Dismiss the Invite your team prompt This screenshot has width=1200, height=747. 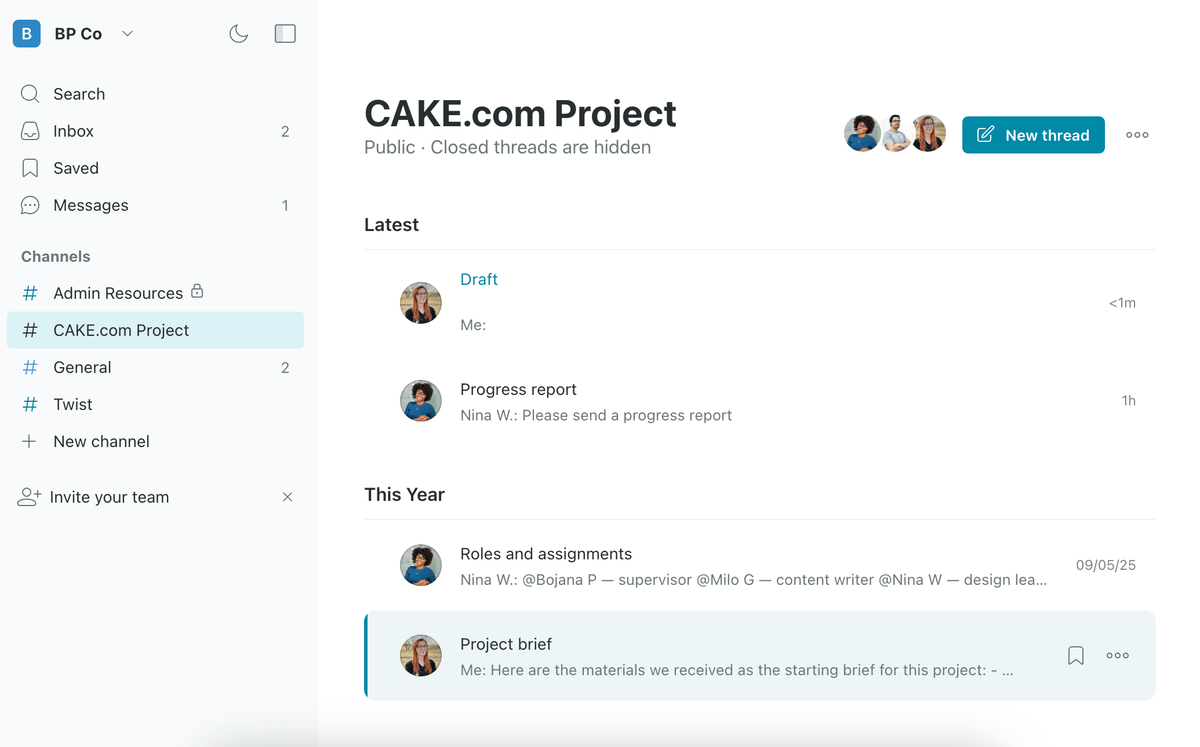click(x=287, y=497)
